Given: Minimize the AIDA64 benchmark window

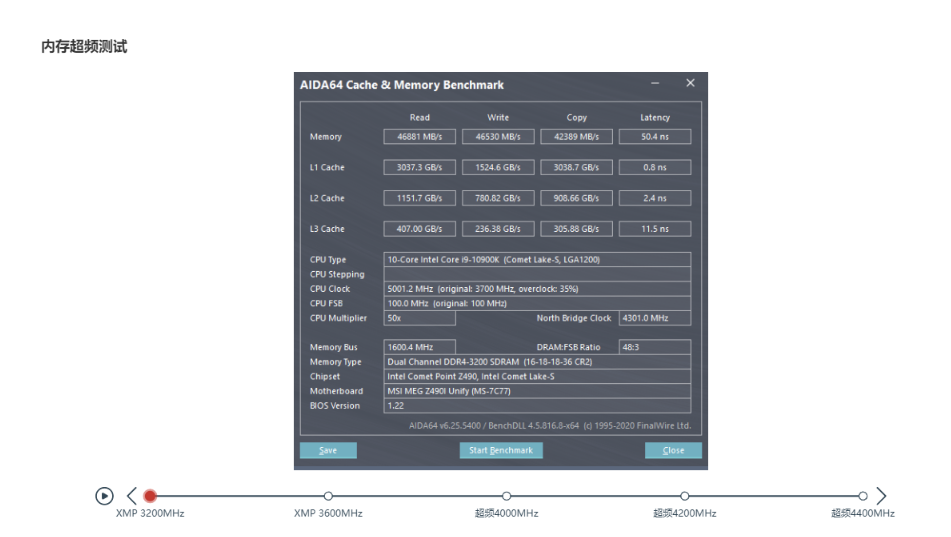Looking at the screenshot, I should (x=655, y=83).
